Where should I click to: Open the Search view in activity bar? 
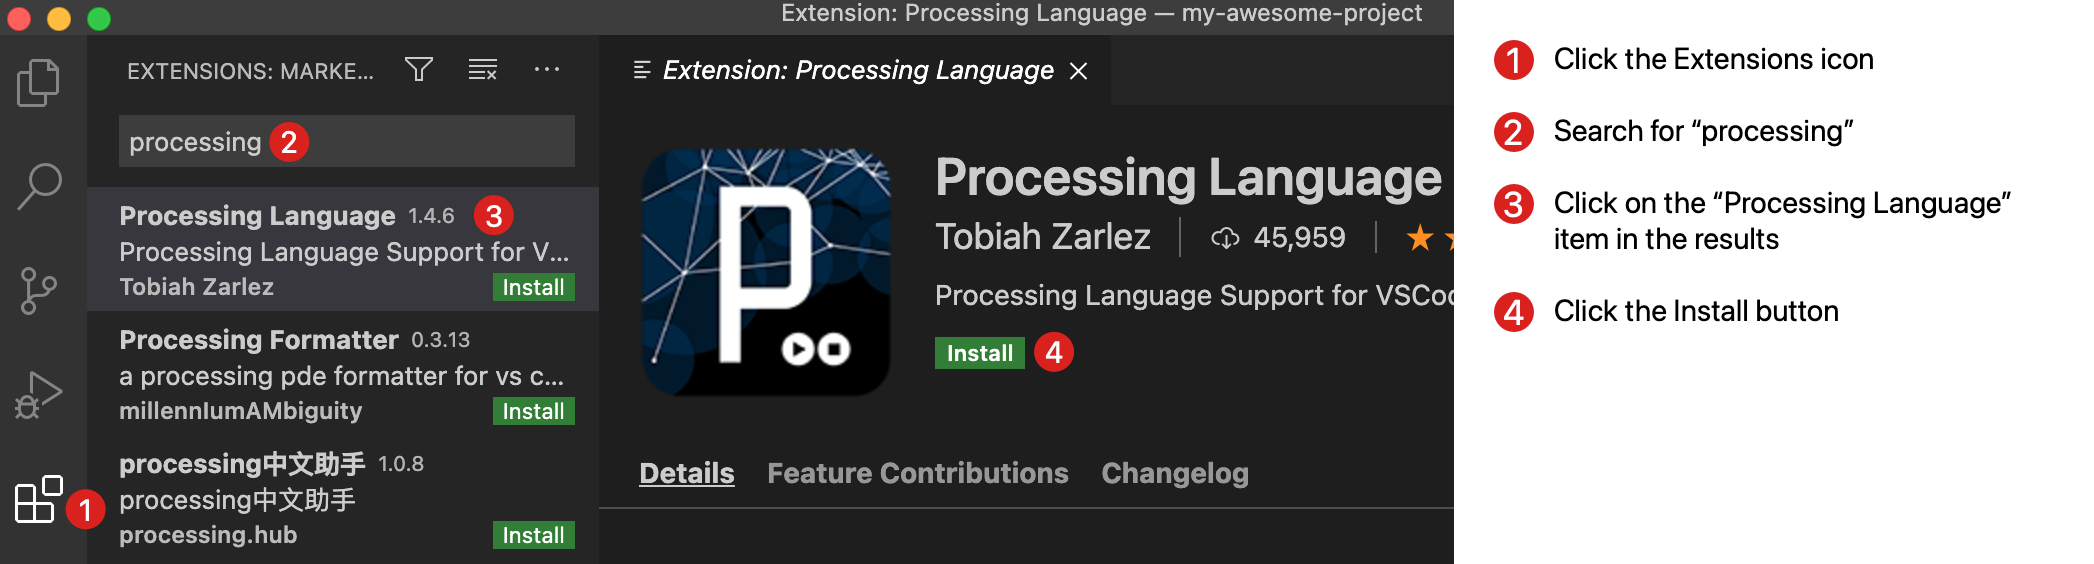tap(39, 187)
